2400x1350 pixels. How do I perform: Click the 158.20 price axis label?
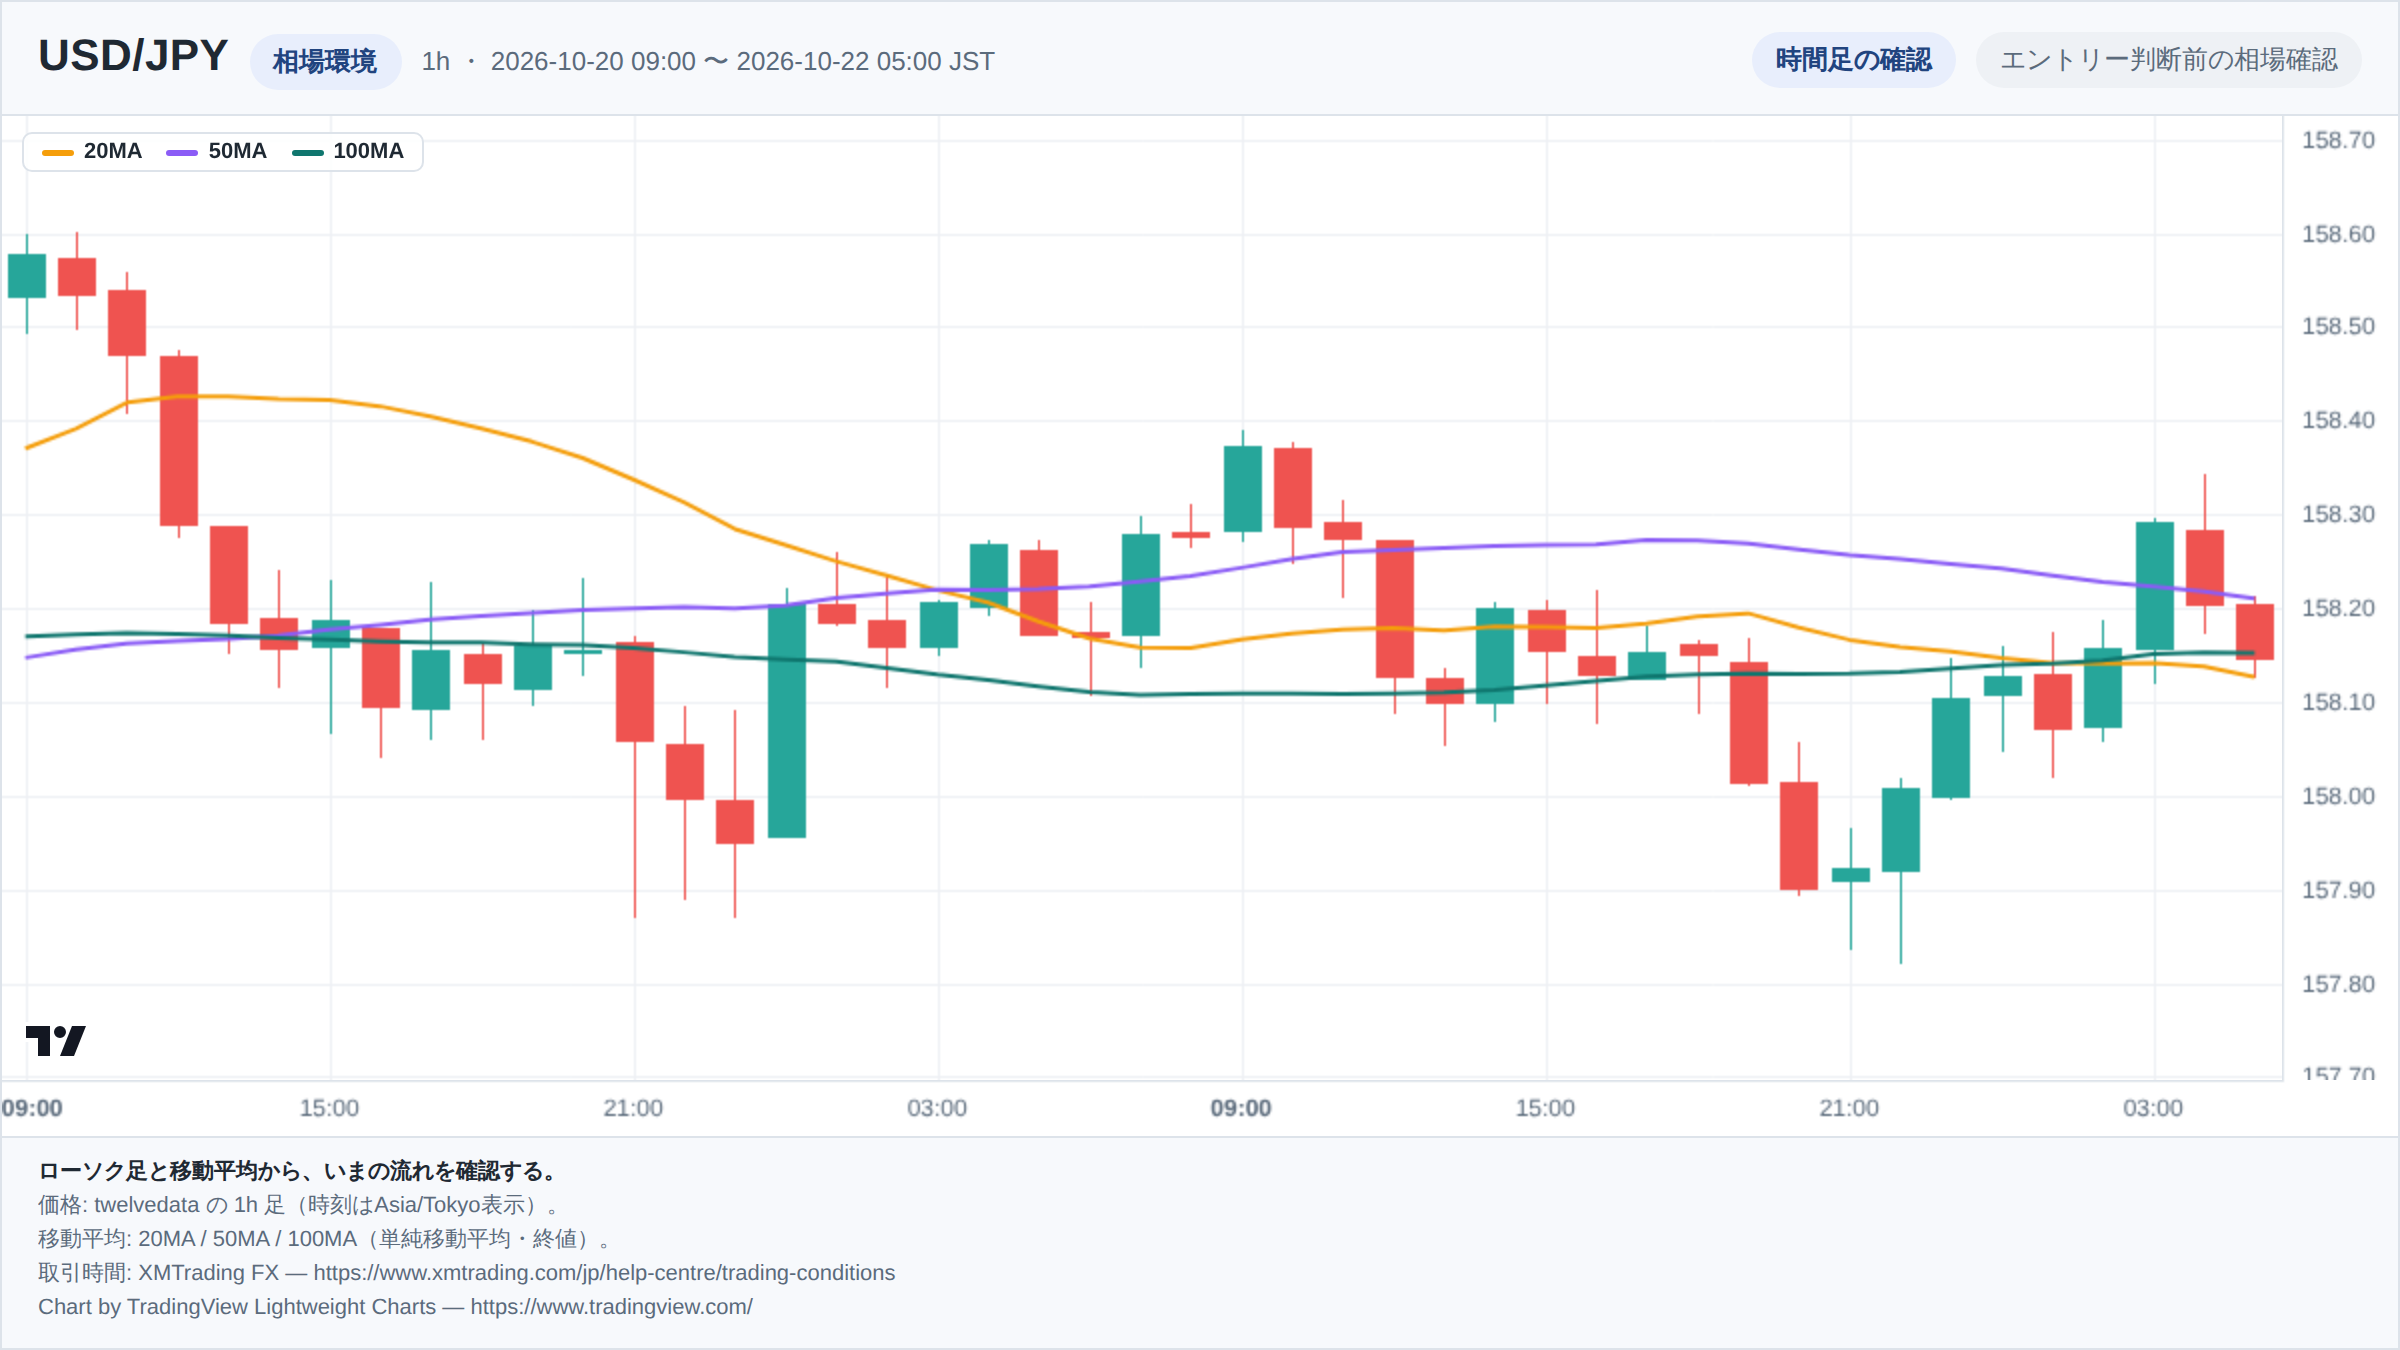2338,608
